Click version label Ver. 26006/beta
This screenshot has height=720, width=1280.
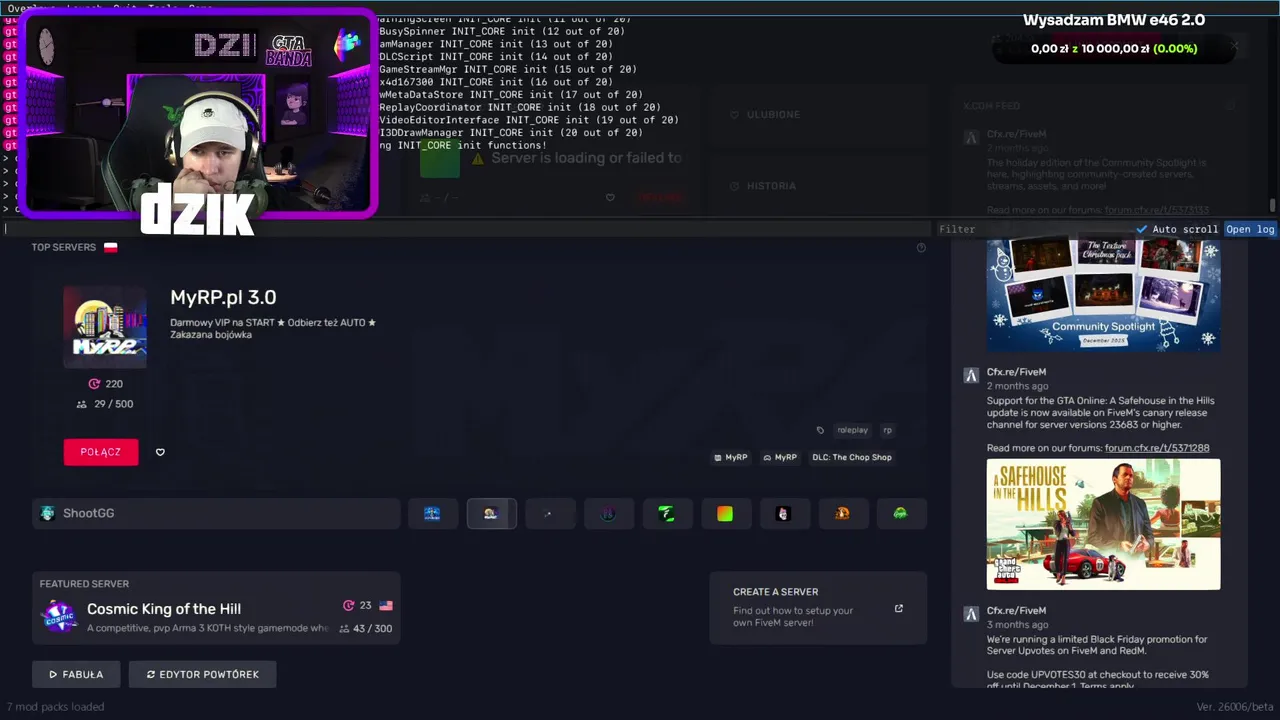[x=1235, y=707]
